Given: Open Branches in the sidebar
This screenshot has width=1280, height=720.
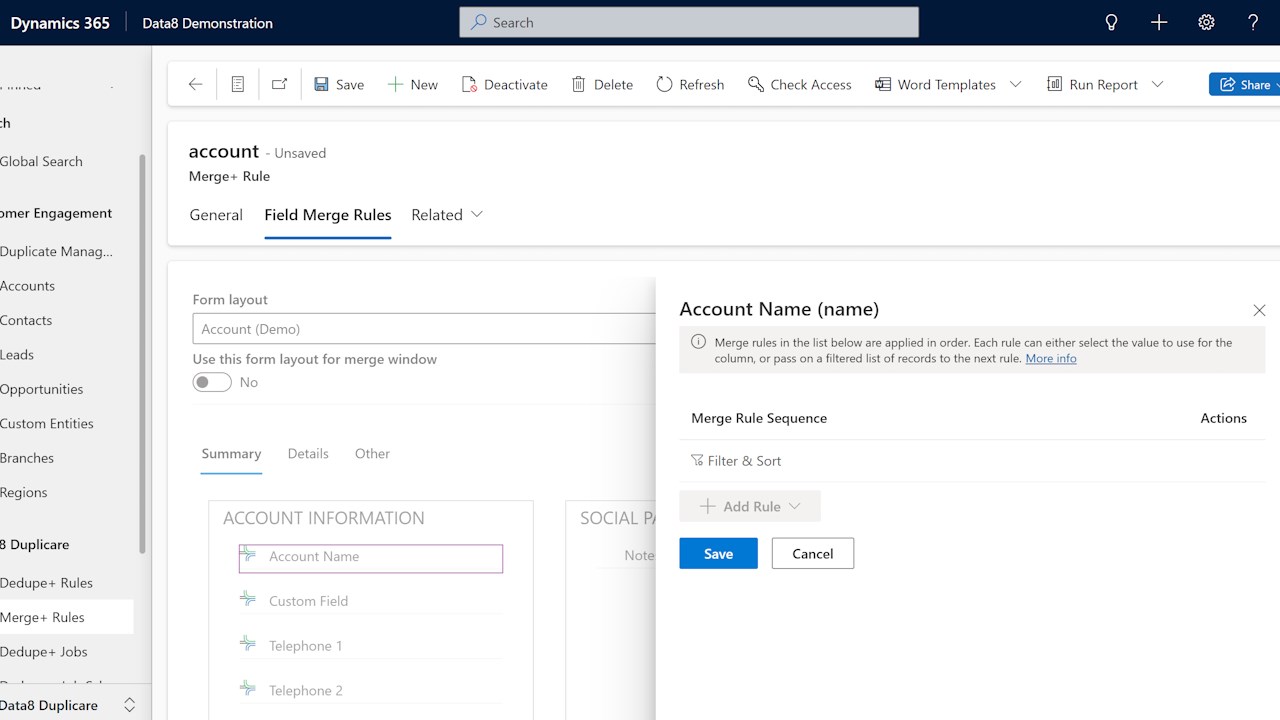Looking at the screenshot, I should pos(27,458).
